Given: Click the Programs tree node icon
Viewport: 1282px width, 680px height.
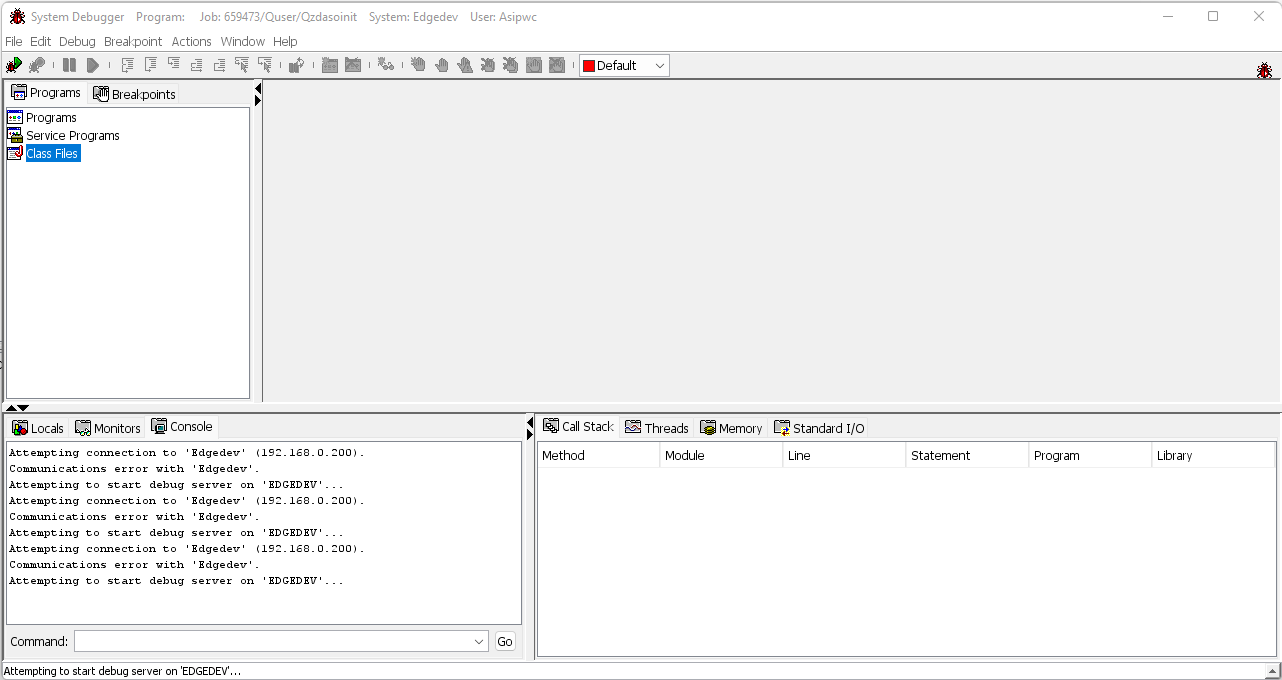Looking at the screenshot, I should click(x=15, y=117).
